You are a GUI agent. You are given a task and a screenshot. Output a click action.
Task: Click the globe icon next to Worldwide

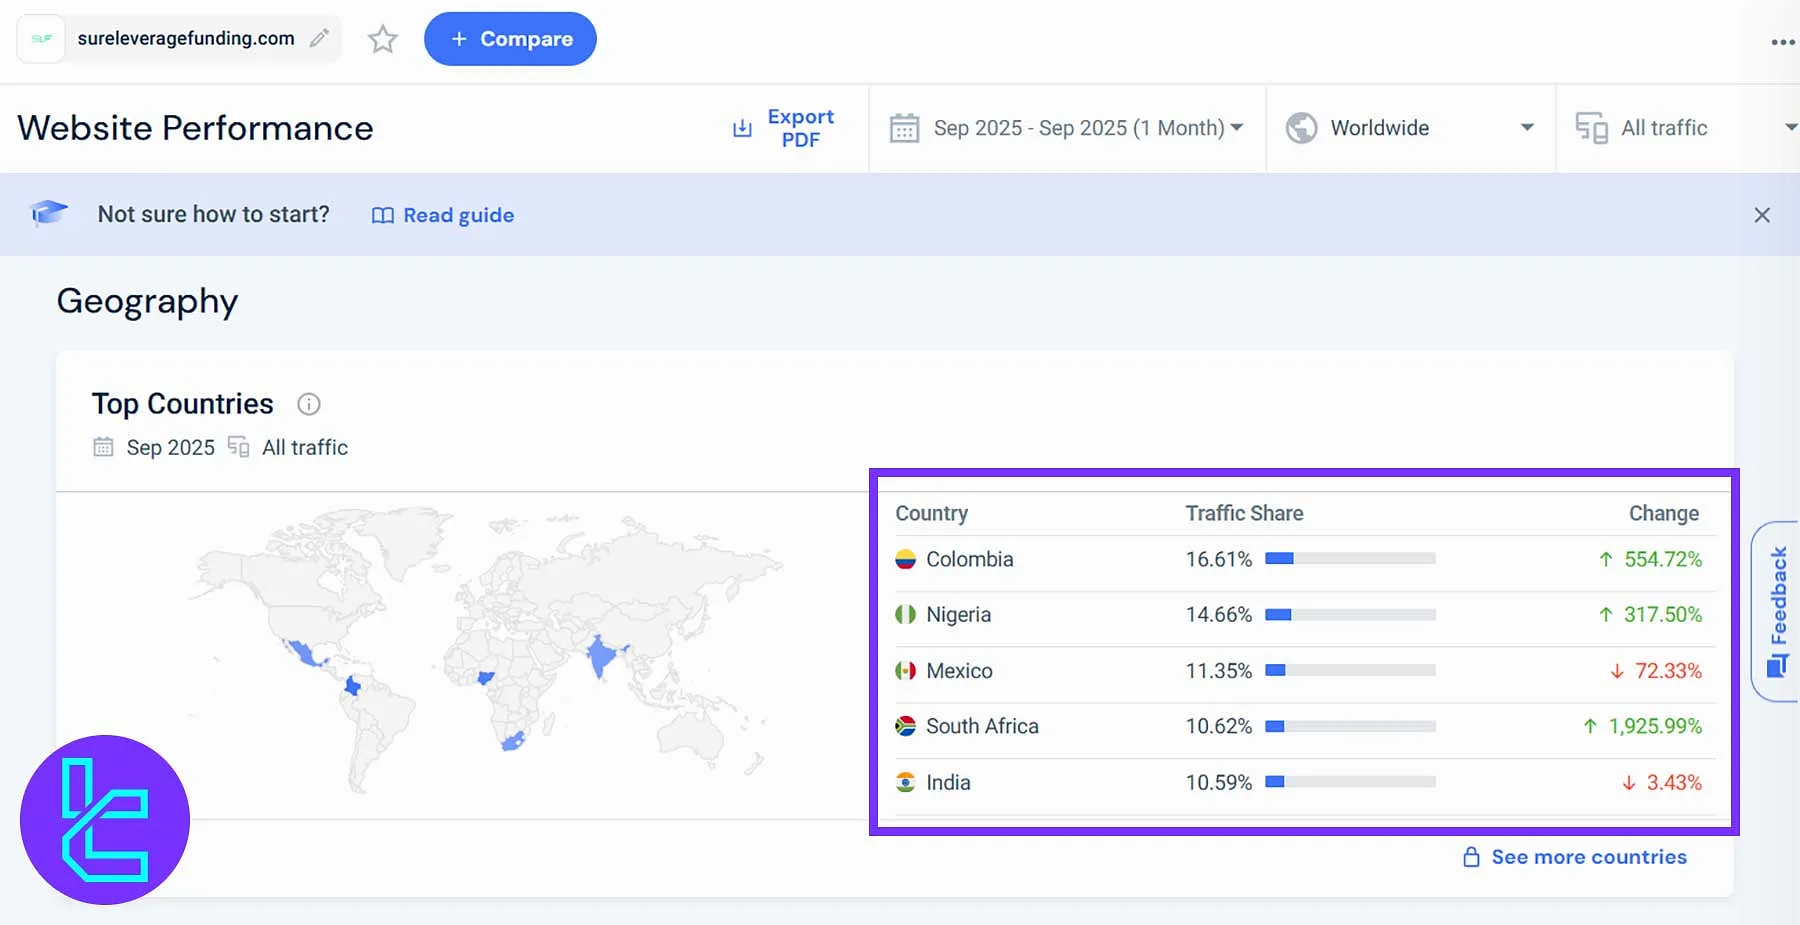[1301, 127]
